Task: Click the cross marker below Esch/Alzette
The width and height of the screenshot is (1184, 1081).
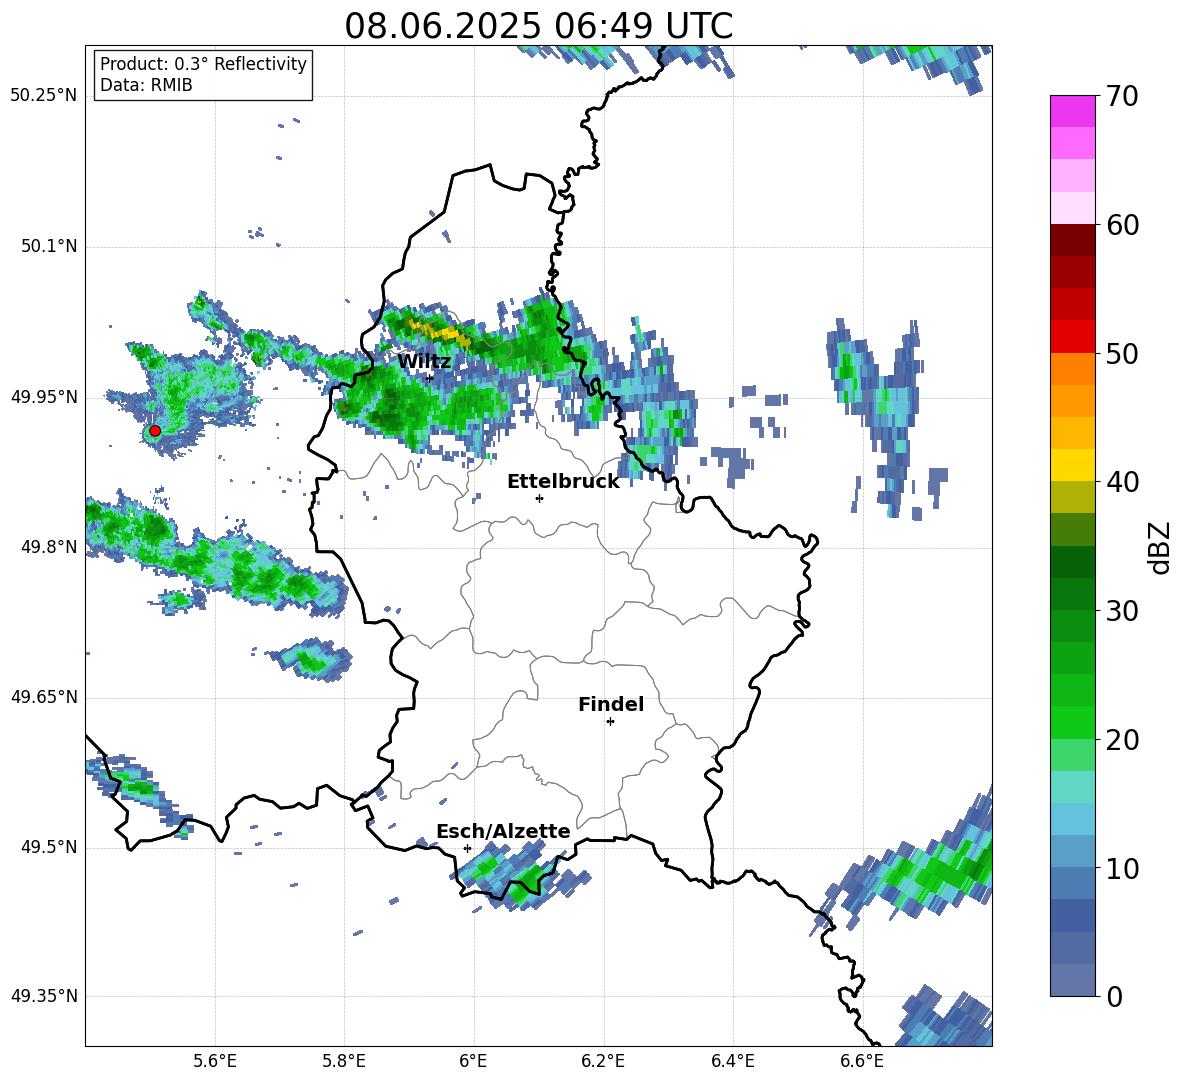Action: point(467,848)
